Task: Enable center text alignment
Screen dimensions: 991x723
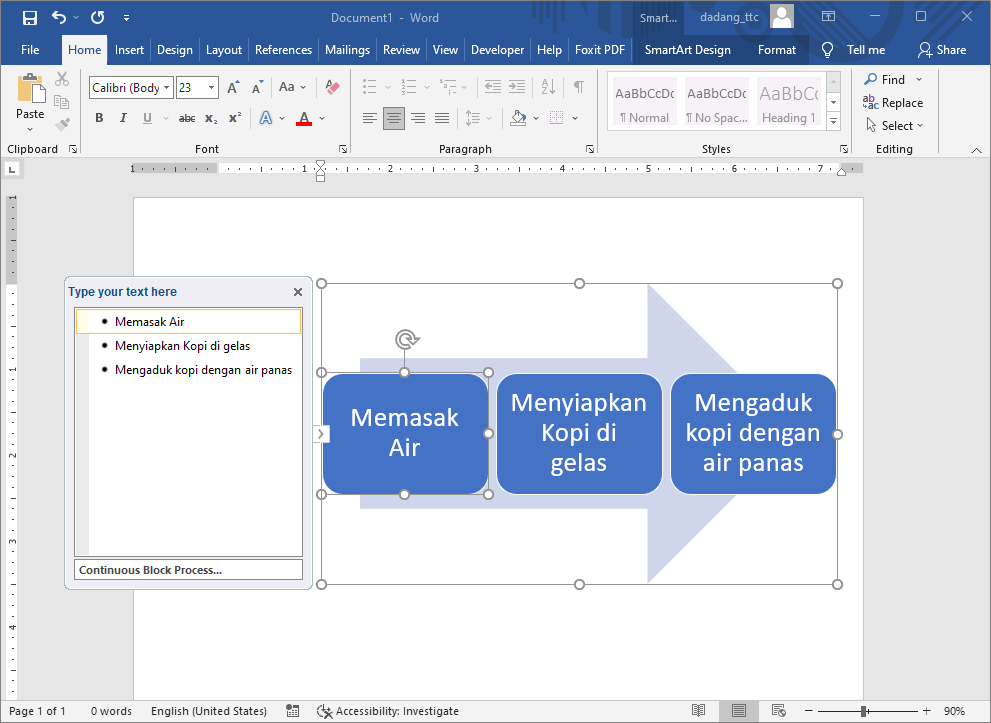Action: (x=393, y=118)
